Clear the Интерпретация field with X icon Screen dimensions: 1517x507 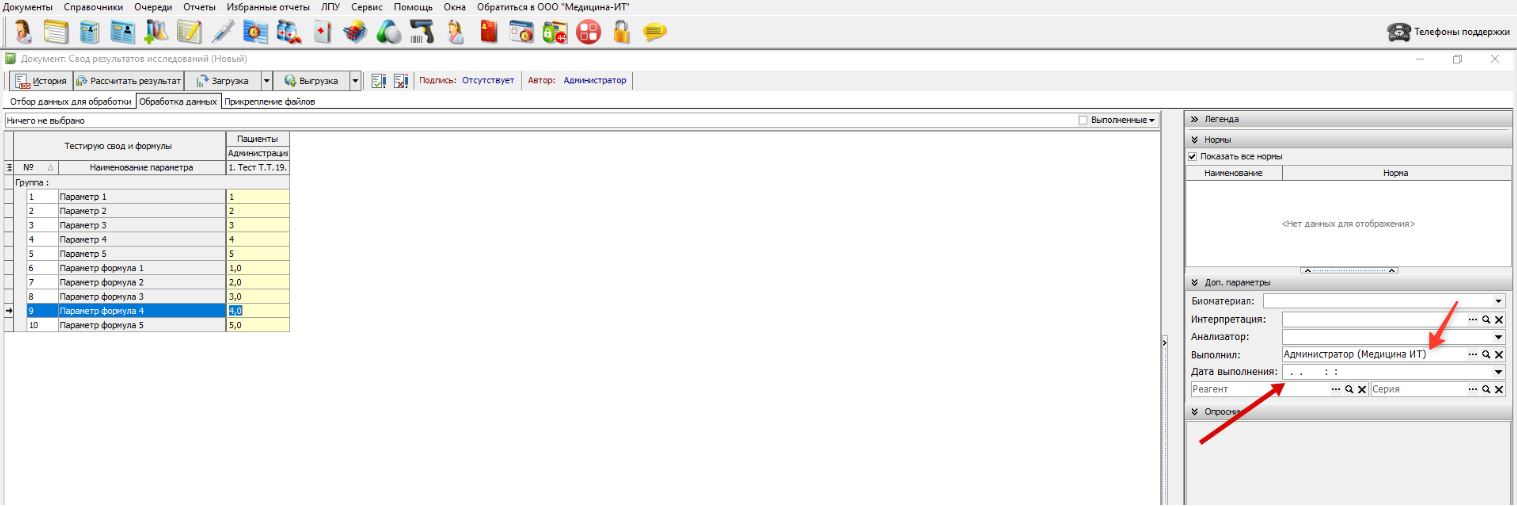click(x=1499, y=320)
